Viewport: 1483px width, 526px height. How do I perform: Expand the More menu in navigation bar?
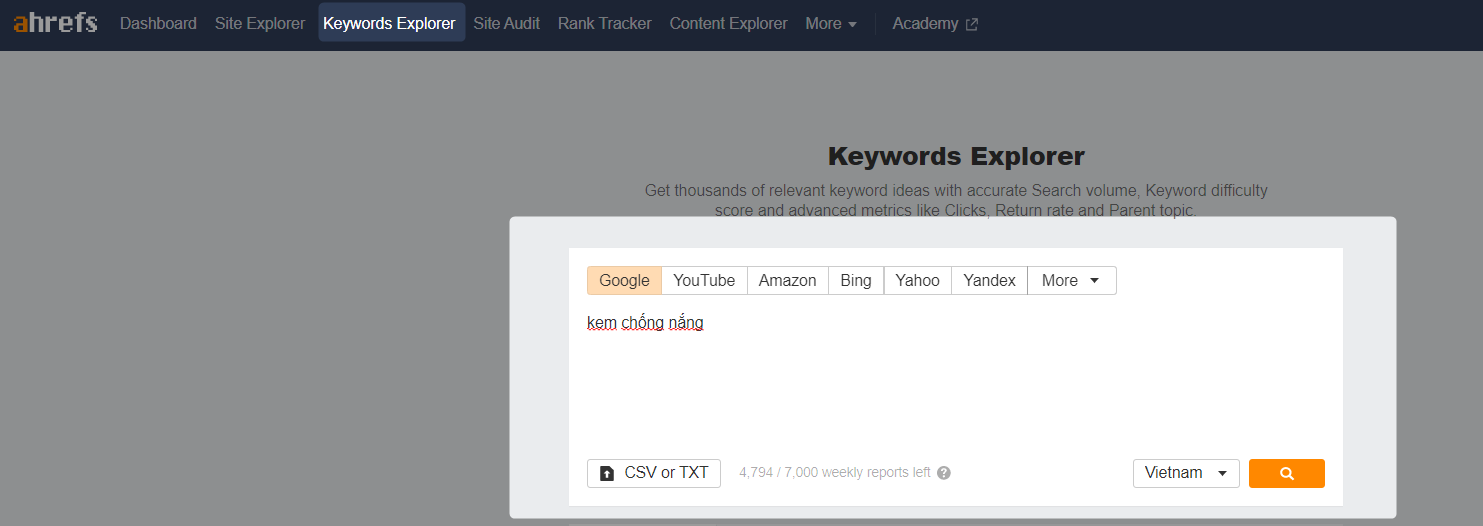(831, 23)
